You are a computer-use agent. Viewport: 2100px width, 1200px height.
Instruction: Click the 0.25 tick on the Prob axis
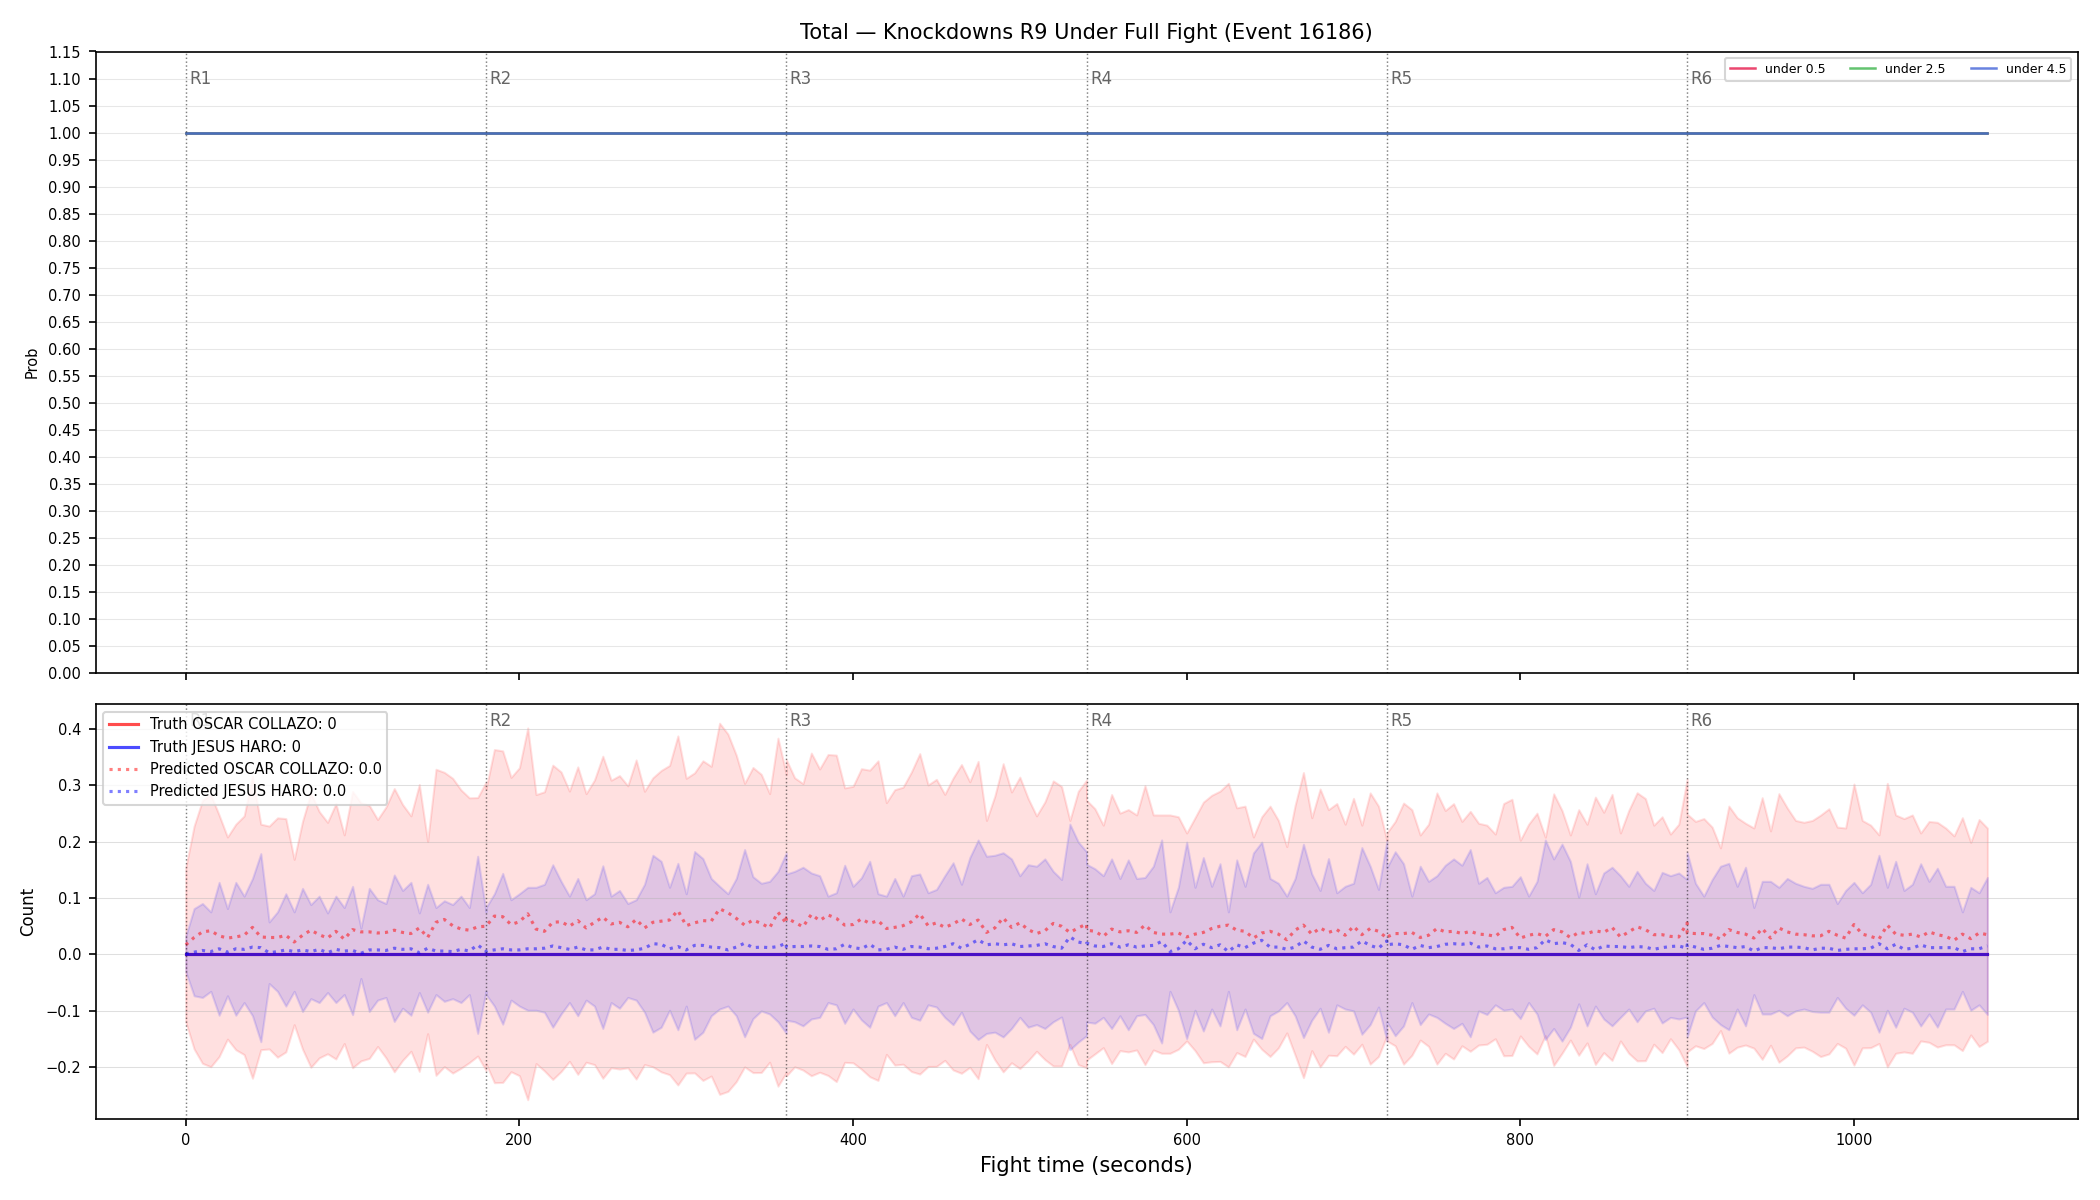point(65,538)
